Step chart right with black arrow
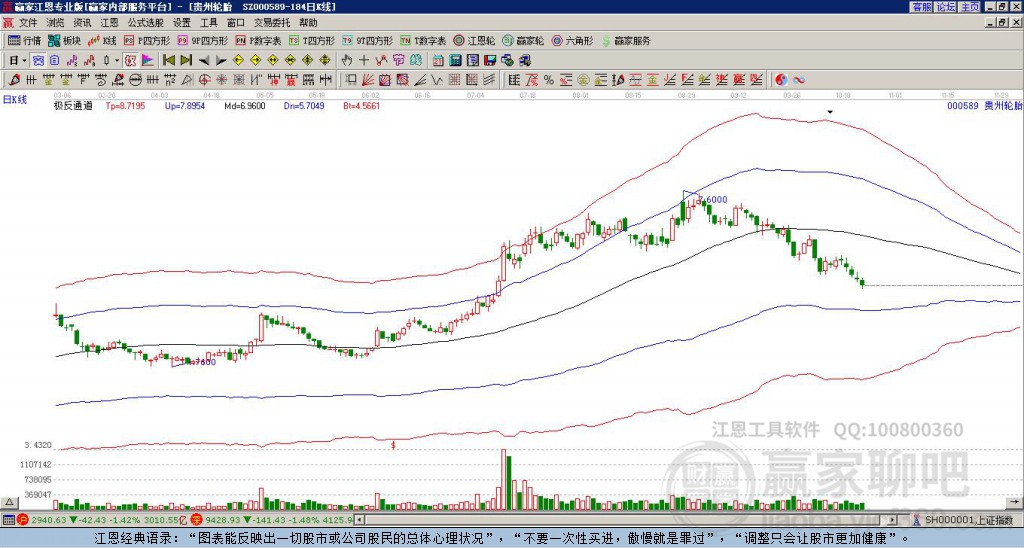The height and width of the screenshot is (548, 1024). click(x=221, y=61)
